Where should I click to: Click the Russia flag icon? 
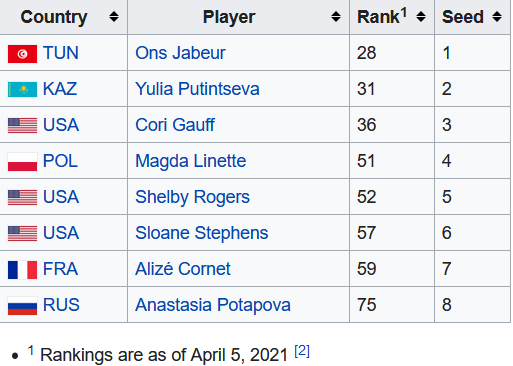tap(22, 306)
